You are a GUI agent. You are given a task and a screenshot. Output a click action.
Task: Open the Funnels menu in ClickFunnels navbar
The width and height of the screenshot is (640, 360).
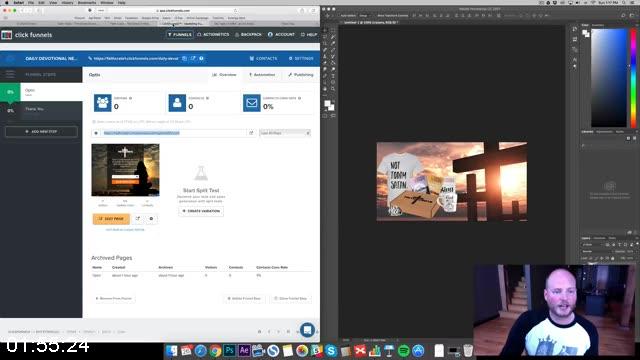(179, 35)
